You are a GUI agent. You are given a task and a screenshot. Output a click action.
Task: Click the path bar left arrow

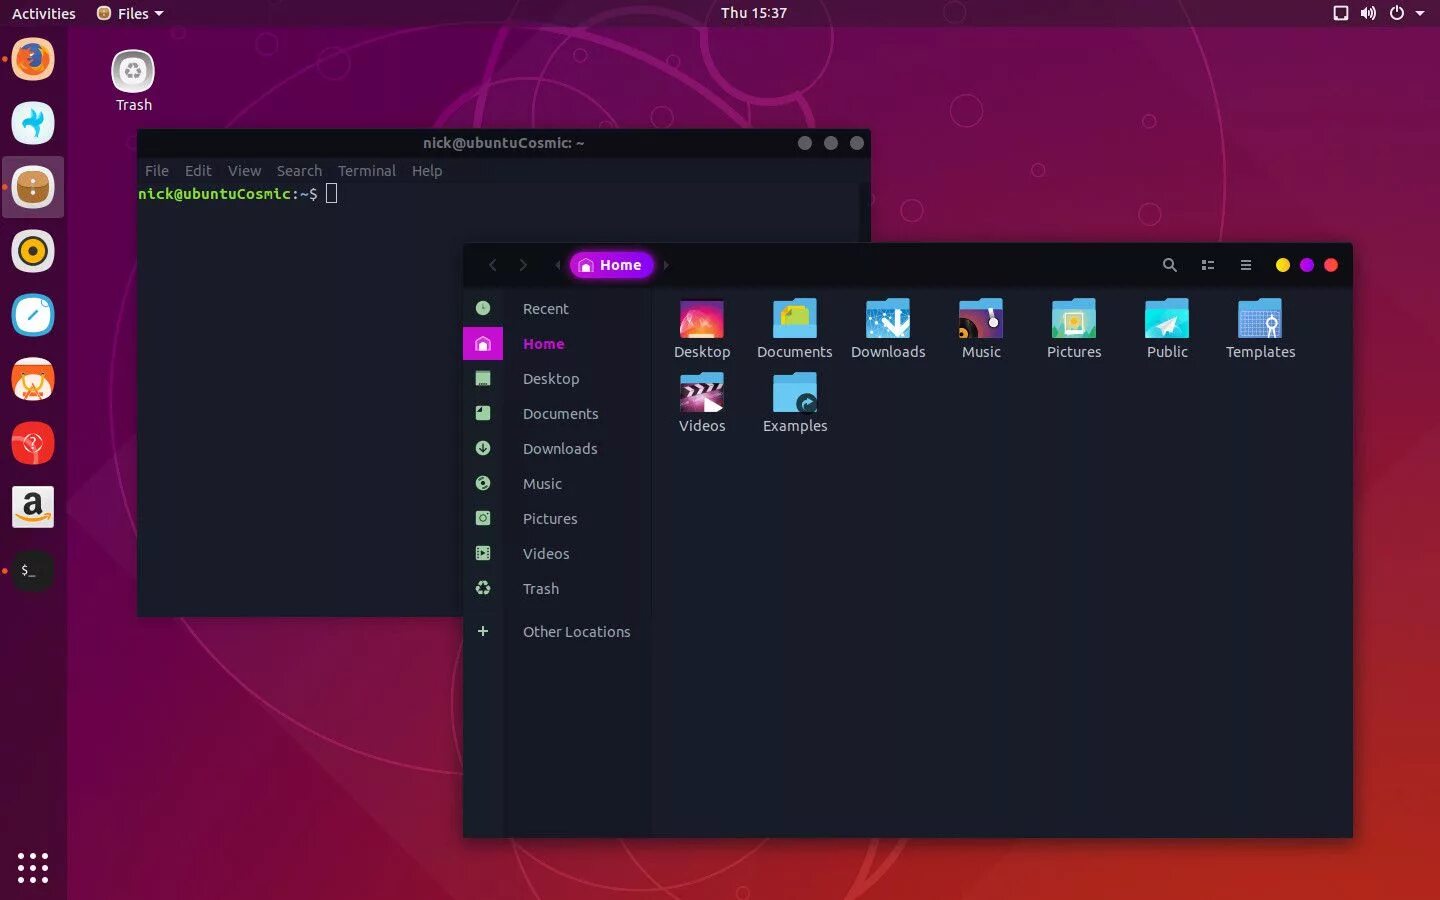coord(558,265)
